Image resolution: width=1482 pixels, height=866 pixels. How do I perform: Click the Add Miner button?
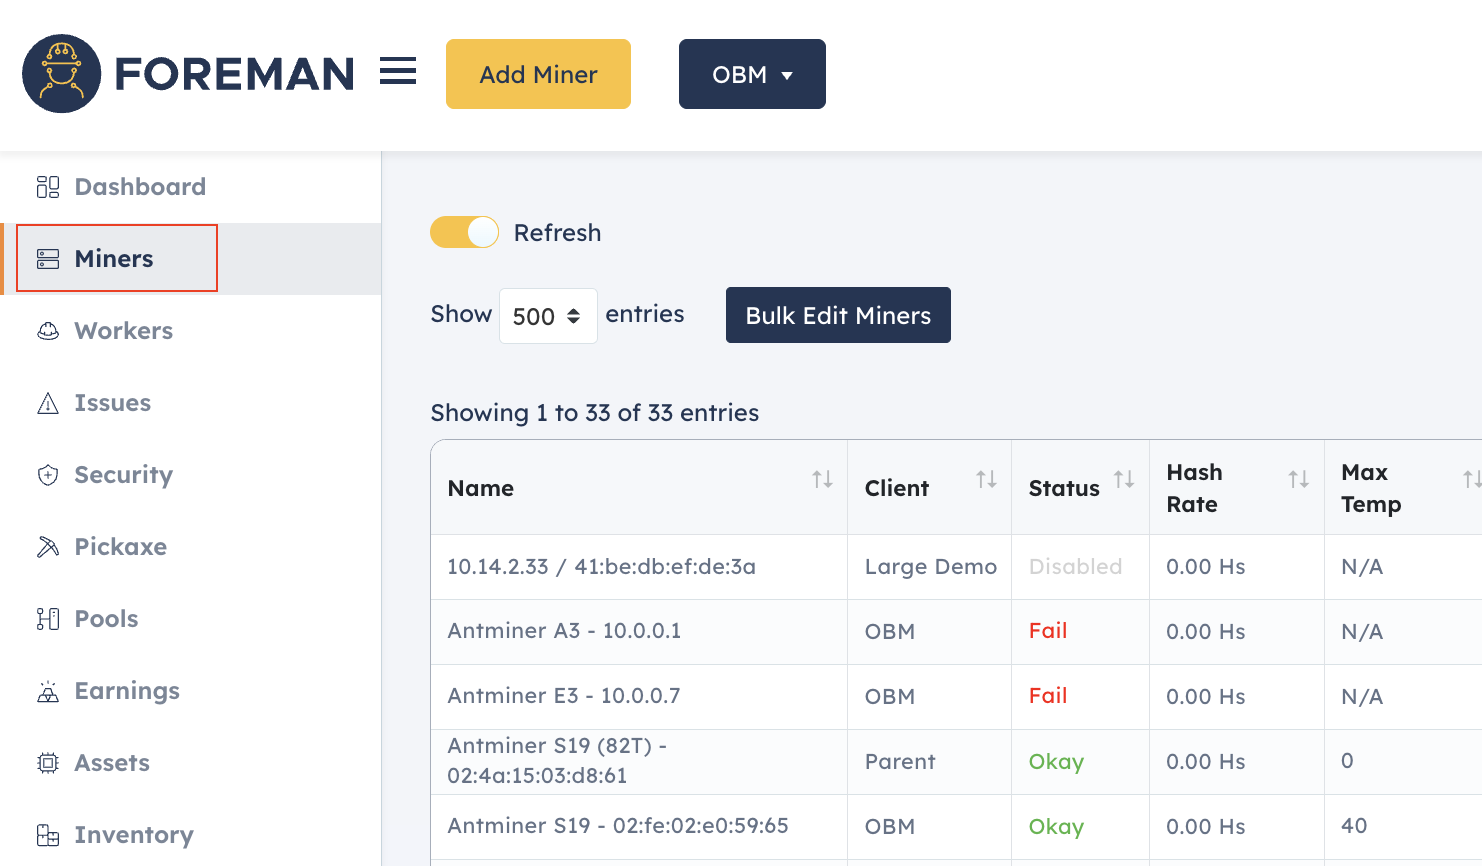[538, 74]
